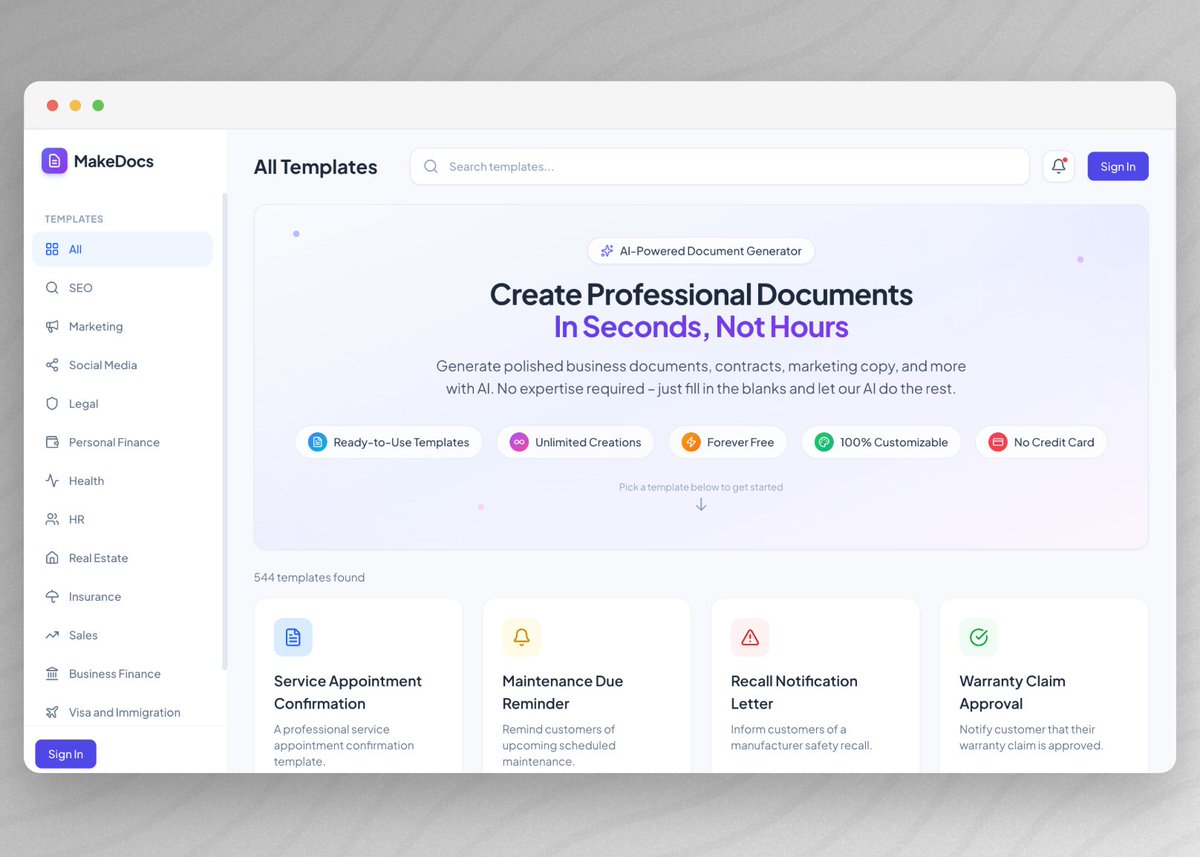Select the SEO category icon in sidebar
The image size is (1200, 857).
coord(51,287)
